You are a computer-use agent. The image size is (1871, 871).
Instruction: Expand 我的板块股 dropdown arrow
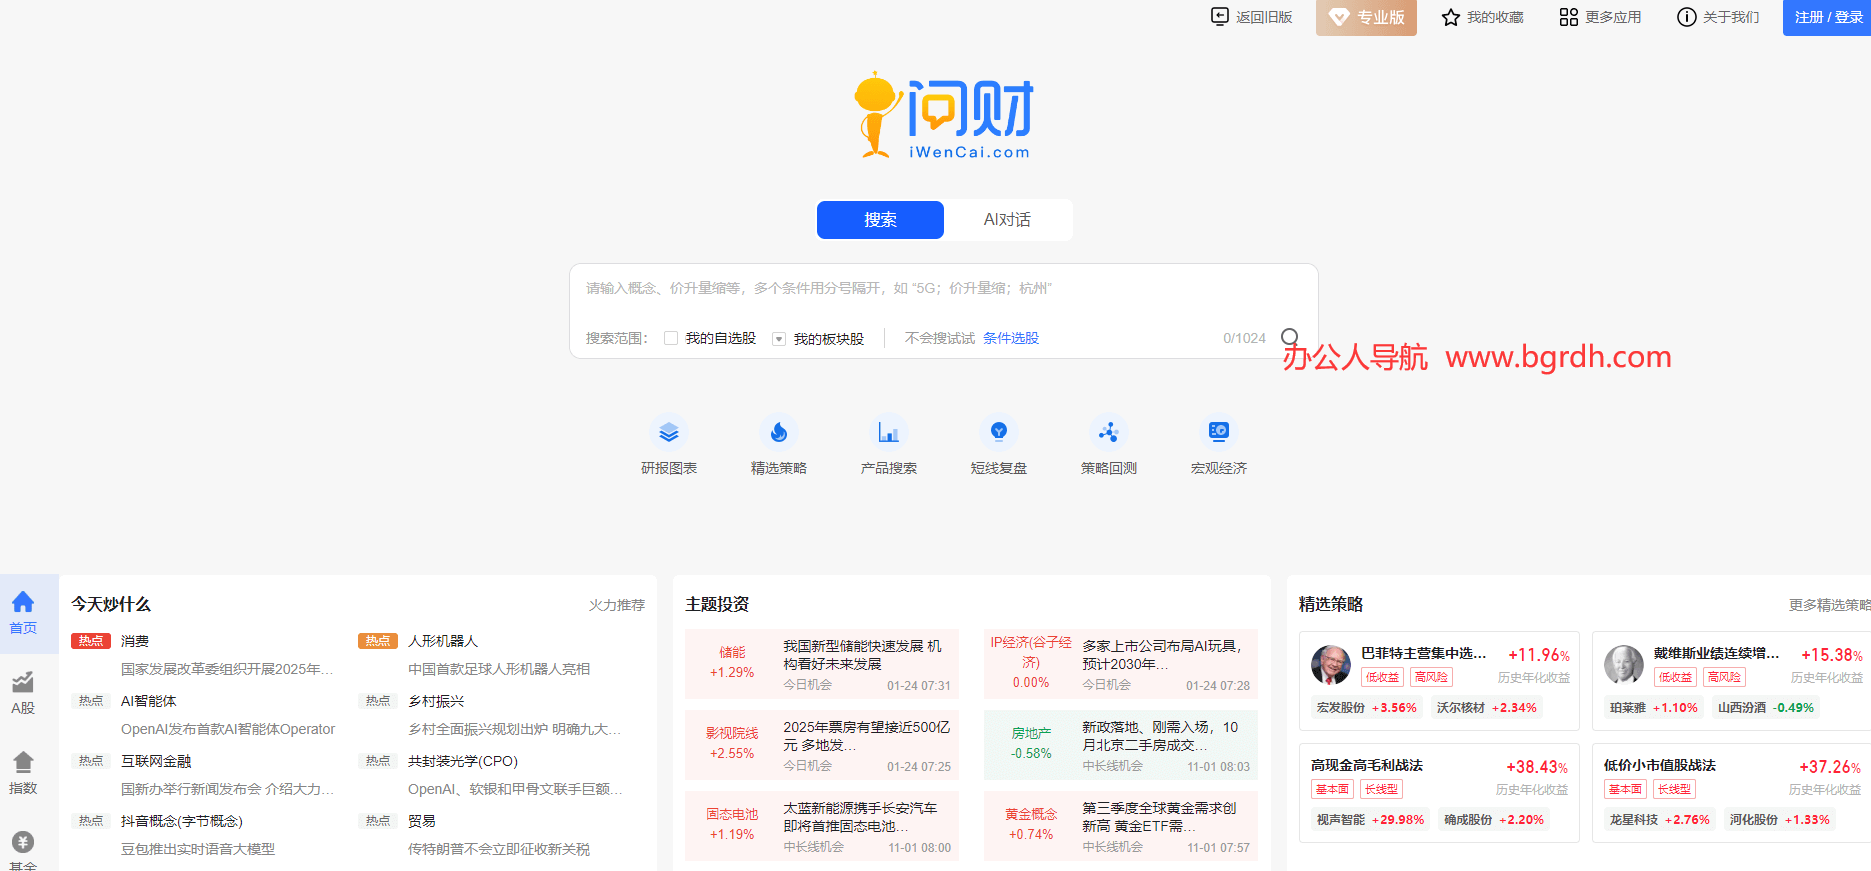coord(779,339)
